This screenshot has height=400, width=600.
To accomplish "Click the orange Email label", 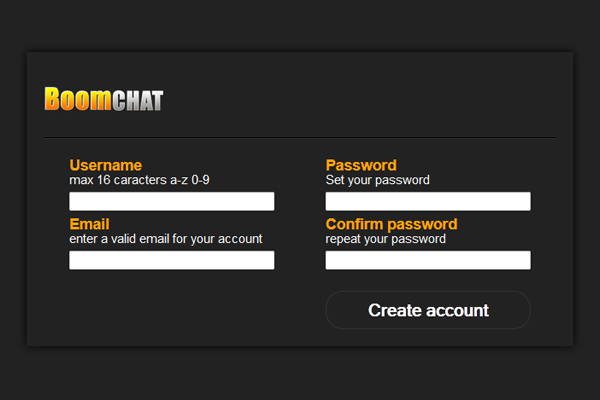I will coord(89,224).
